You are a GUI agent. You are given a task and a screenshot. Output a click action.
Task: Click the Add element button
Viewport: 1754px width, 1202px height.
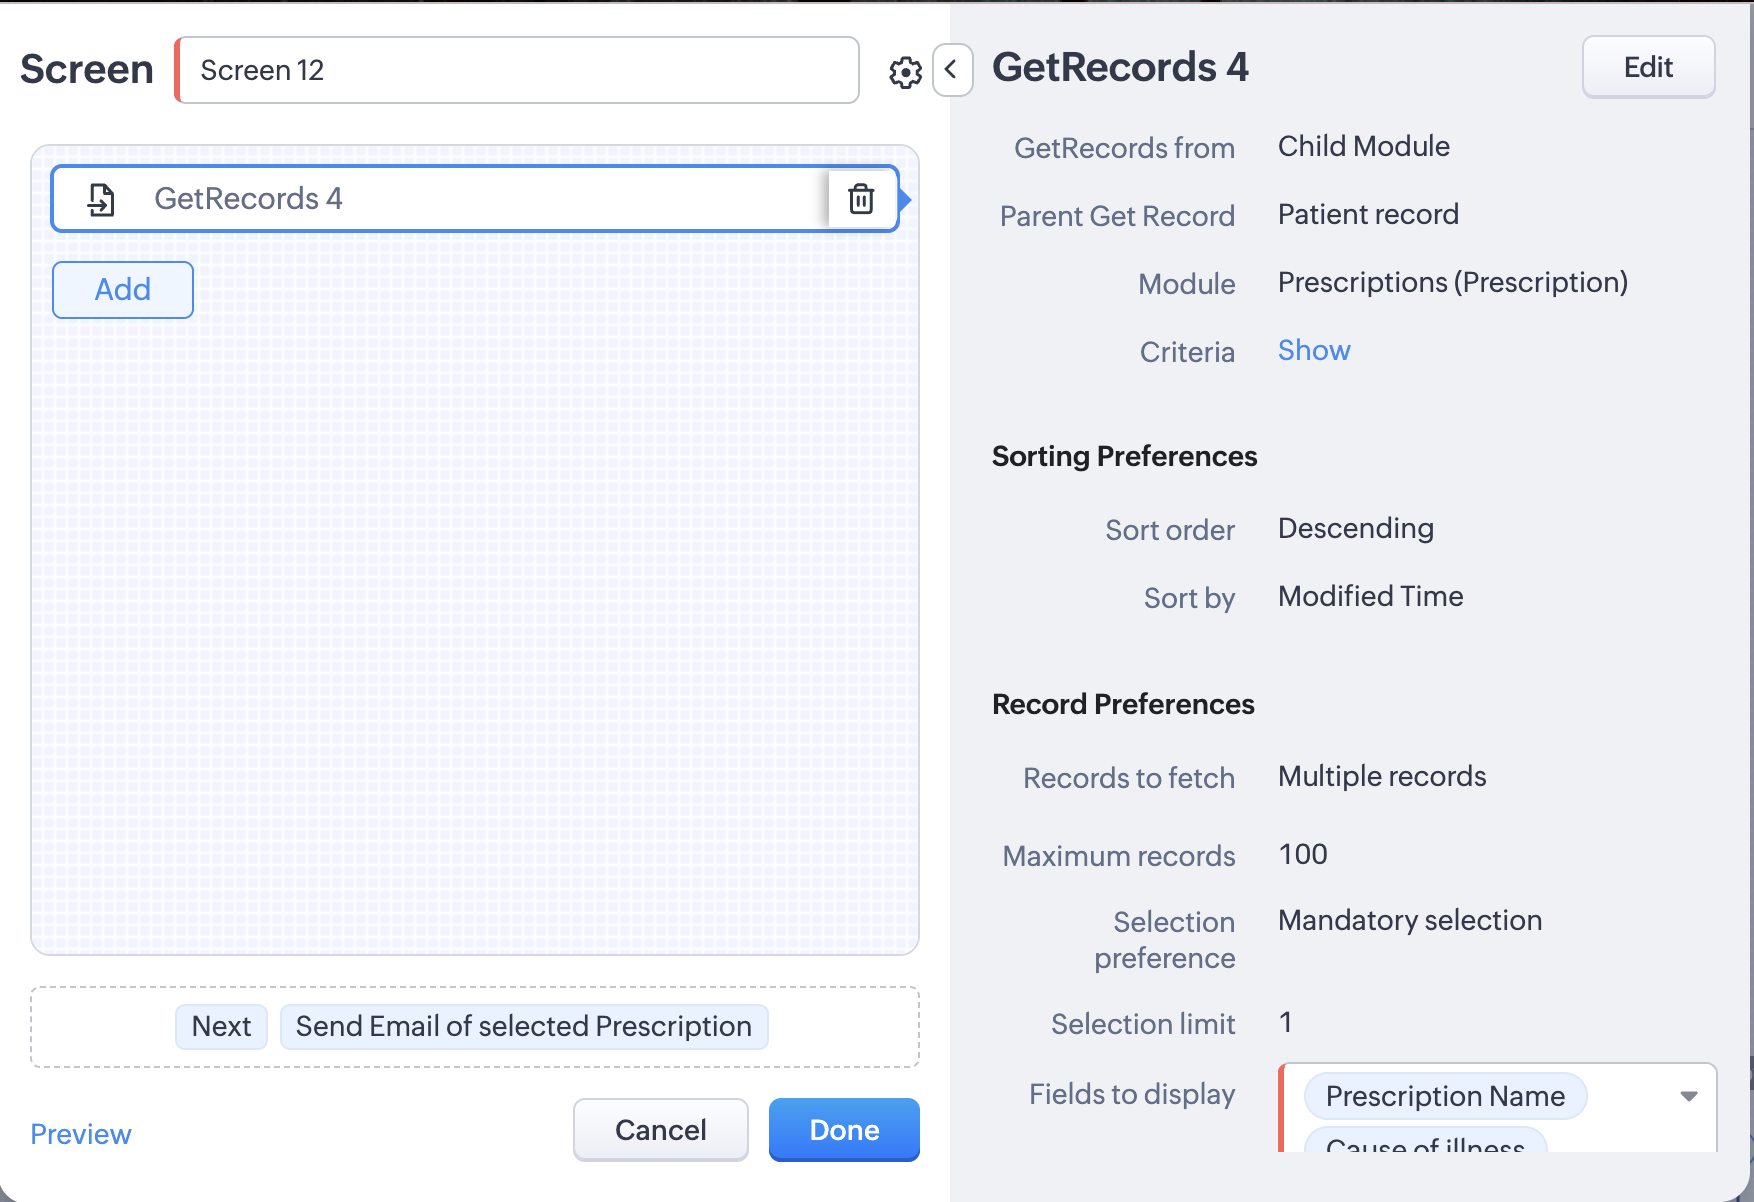[122, 290]
